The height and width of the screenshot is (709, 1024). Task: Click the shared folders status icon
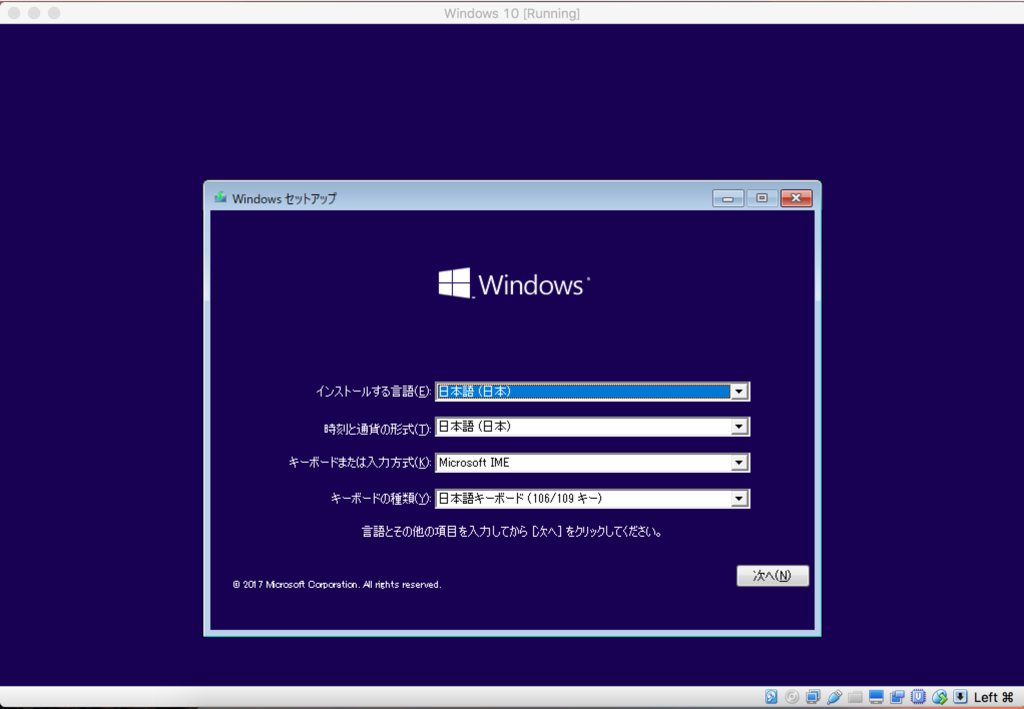856,696
